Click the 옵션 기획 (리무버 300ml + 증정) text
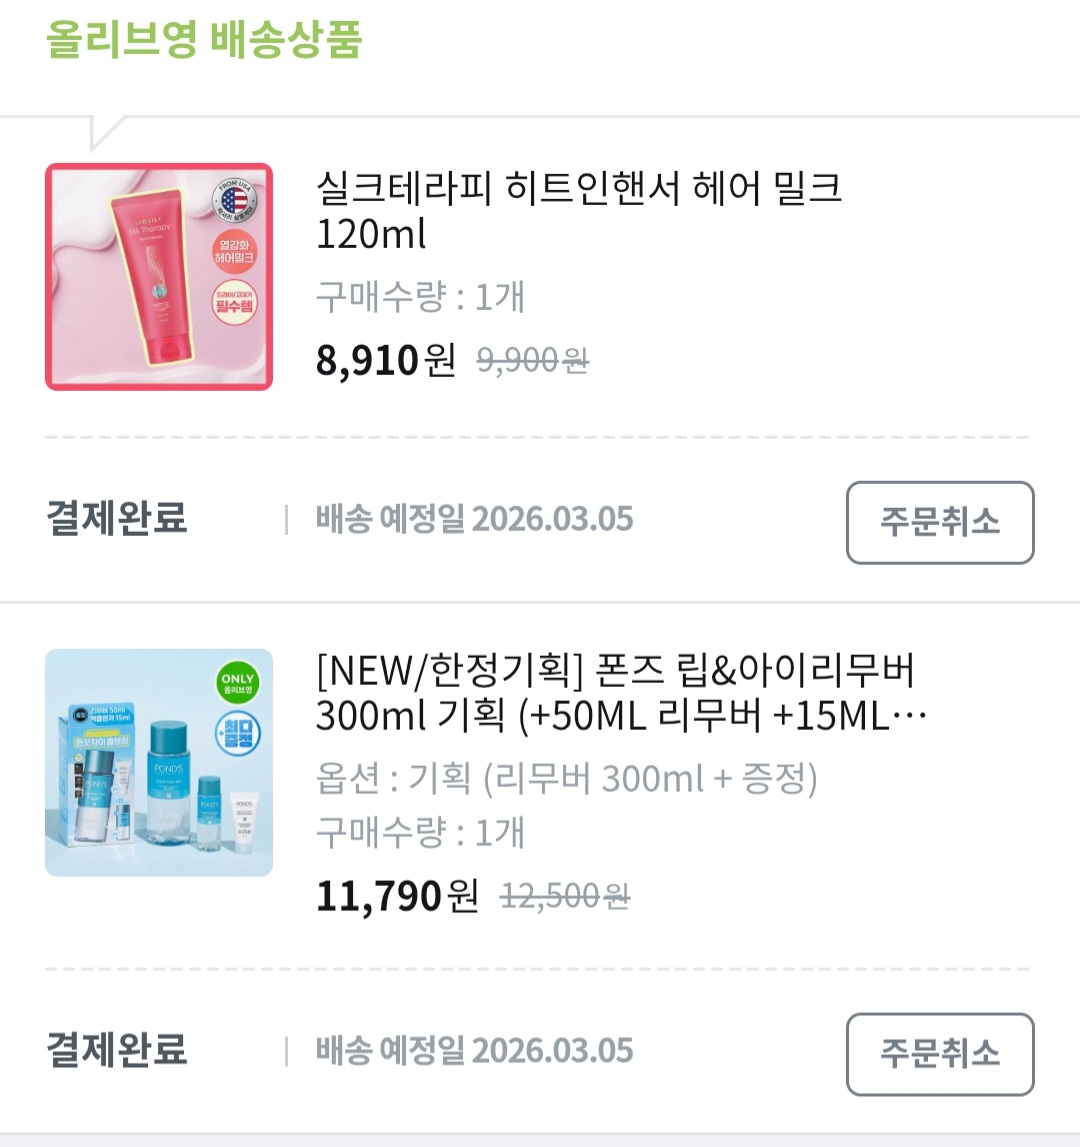The width and height of the screenshot is (1080, 1147). point(566,778)
